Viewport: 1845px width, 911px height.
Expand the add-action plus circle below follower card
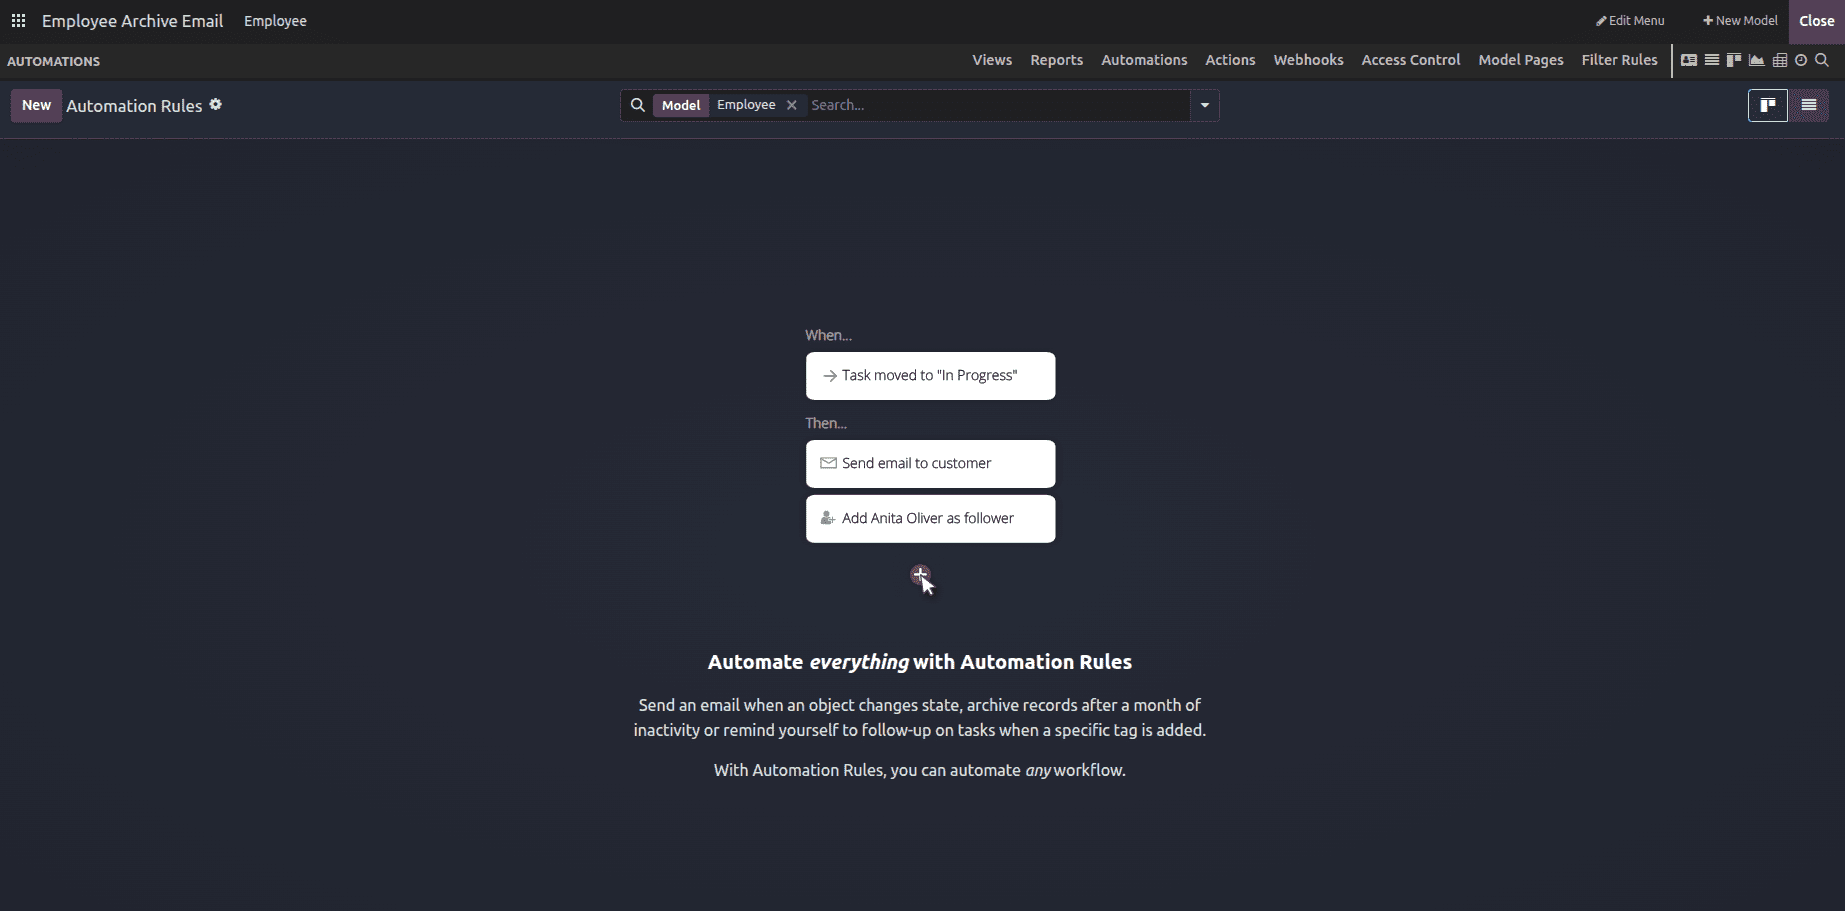(x=920, y=576)
